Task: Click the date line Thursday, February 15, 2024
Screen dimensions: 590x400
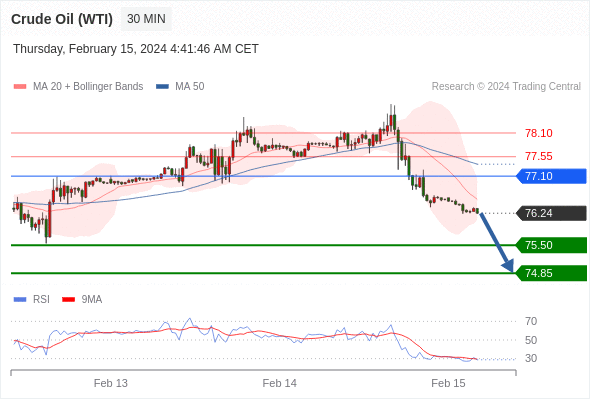Action: [136, 49]
